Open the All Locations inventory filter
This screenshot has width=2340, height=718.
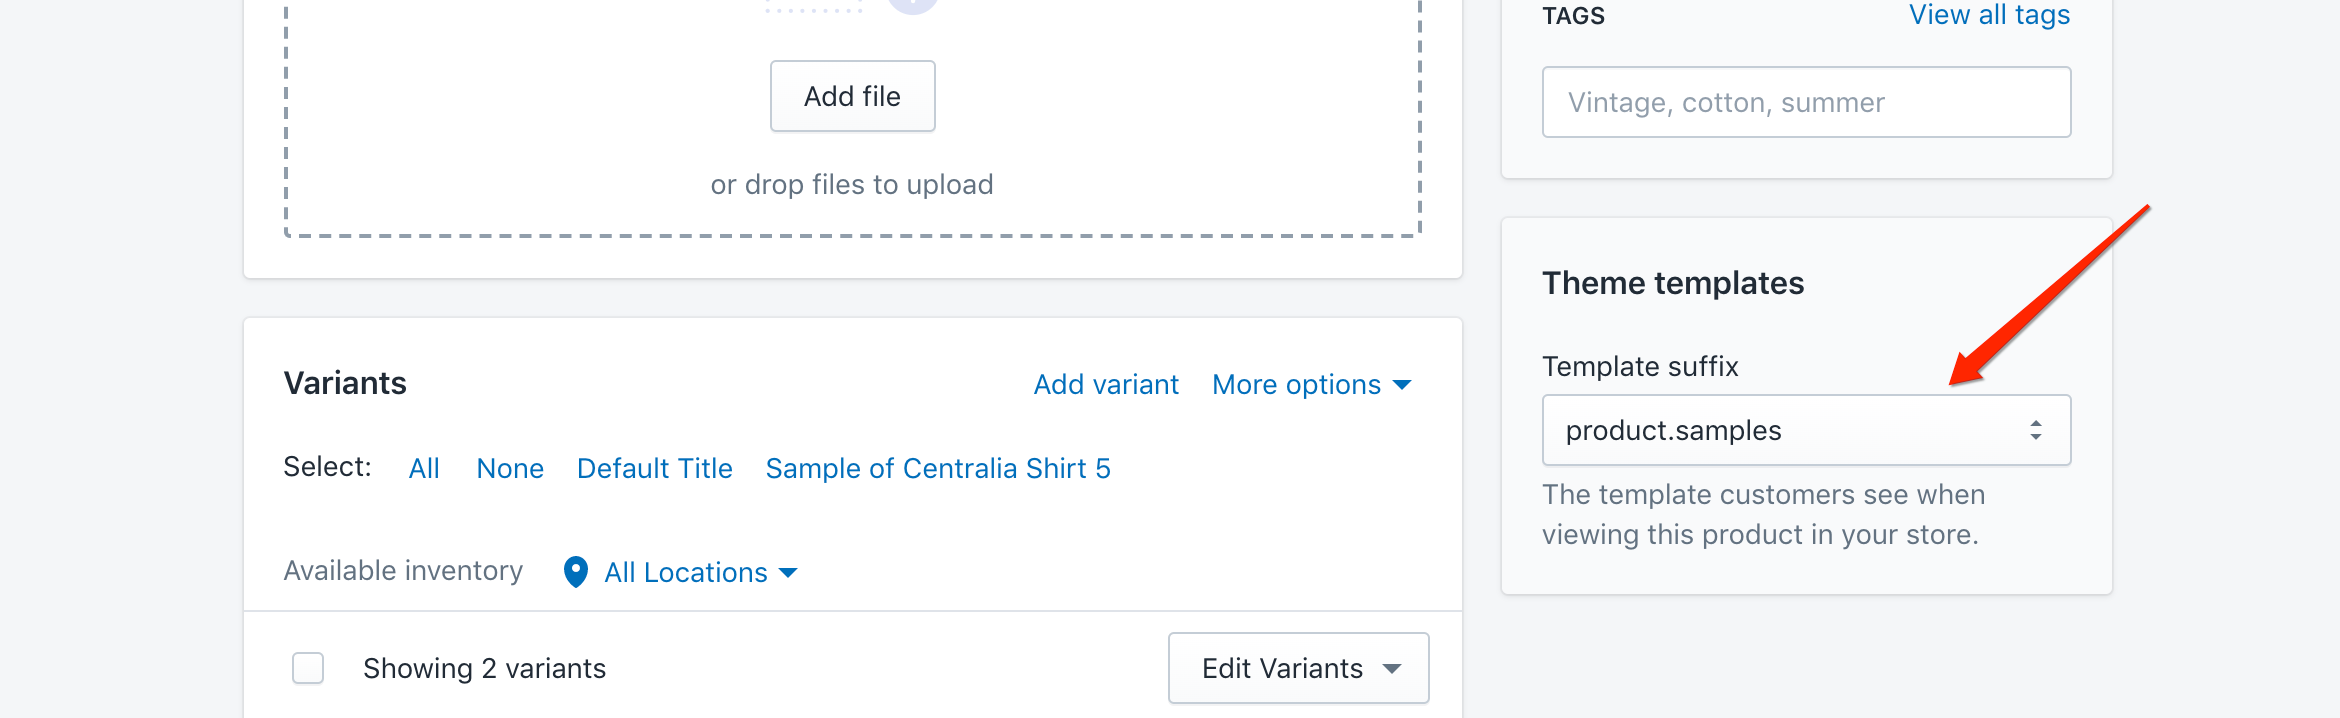tap(681, 572)
